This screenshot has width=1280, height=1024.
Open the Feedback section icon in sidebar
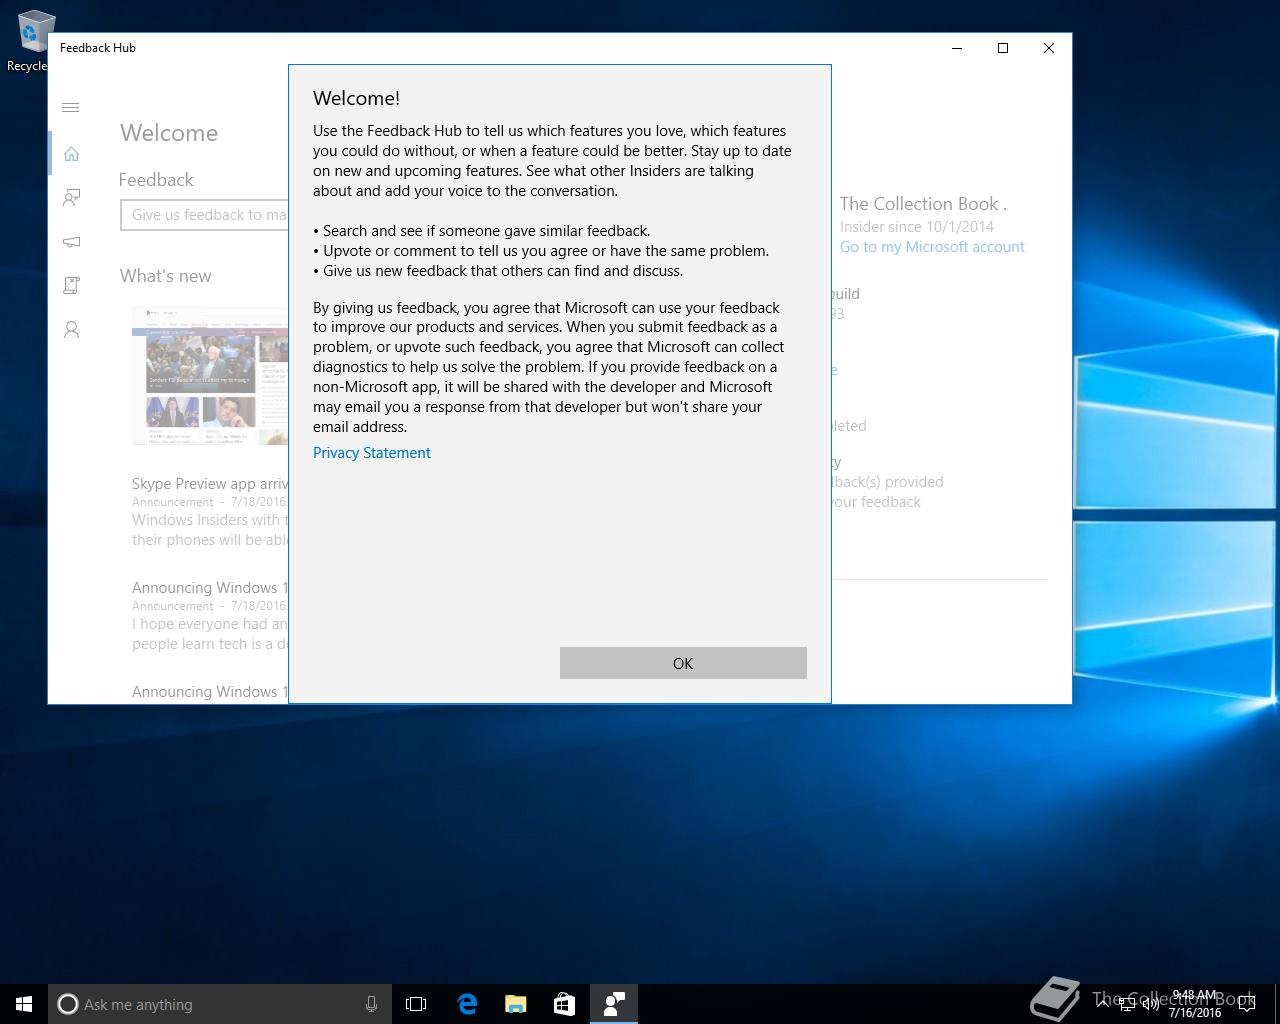71,198
